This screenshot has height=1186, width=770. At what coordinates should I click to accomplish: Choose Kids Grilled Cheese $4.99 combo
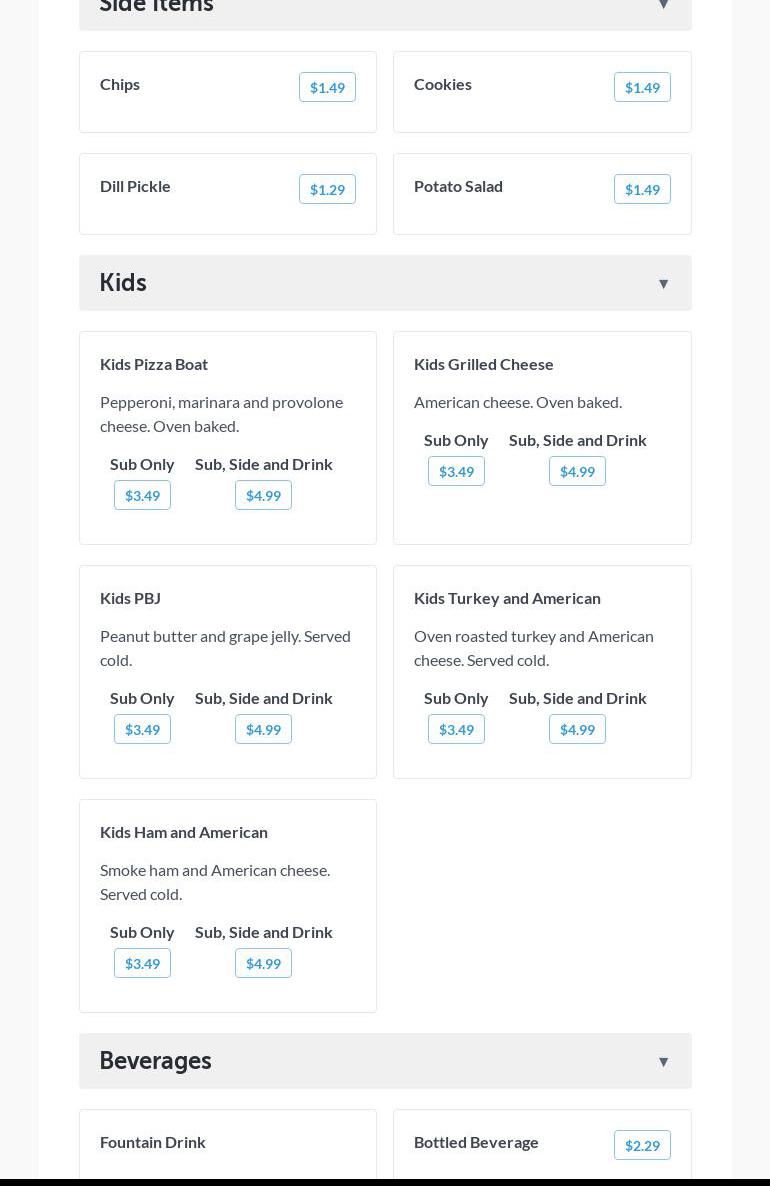pyautogui.click(x=577, y=472)
